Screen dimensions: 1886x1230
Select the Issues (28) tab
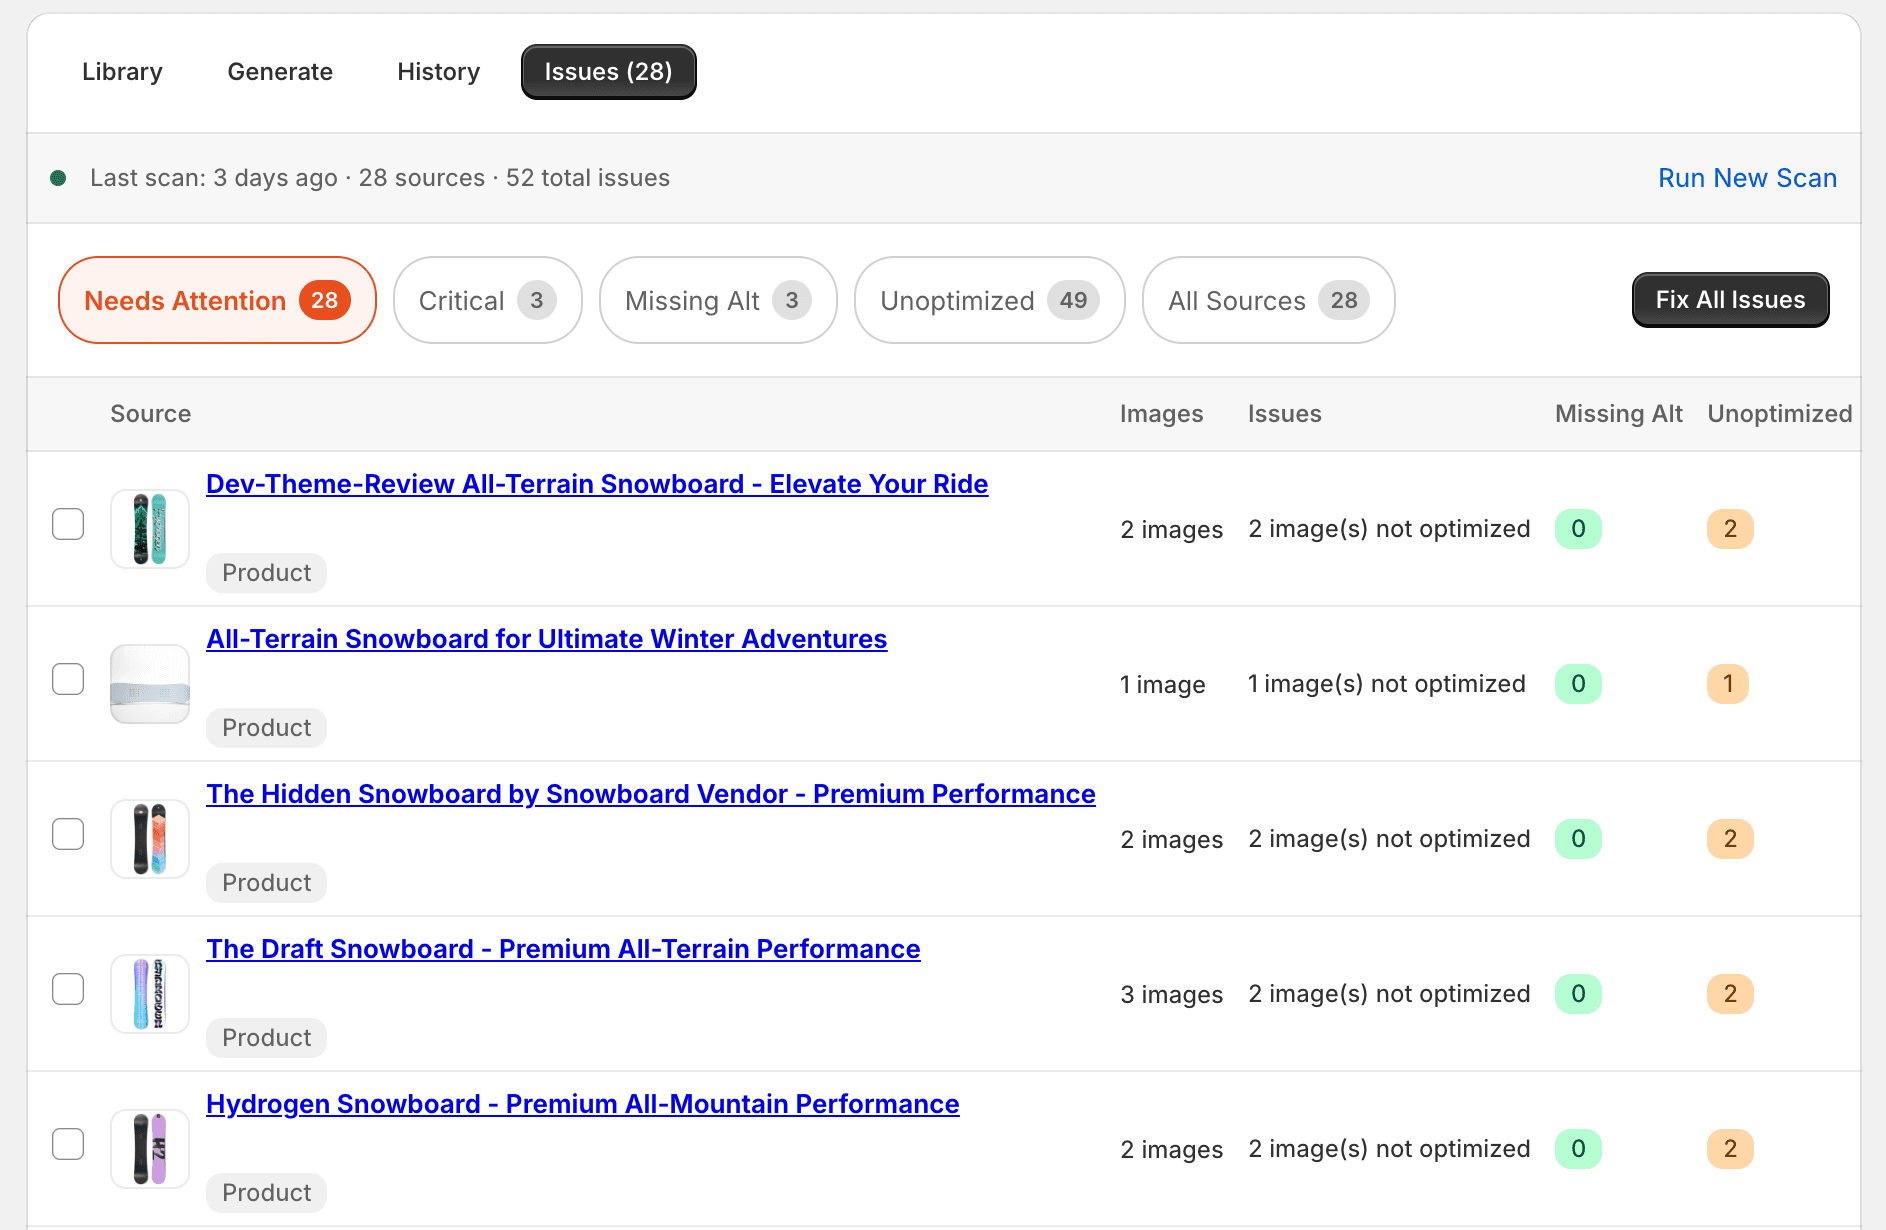click(608, 71)
